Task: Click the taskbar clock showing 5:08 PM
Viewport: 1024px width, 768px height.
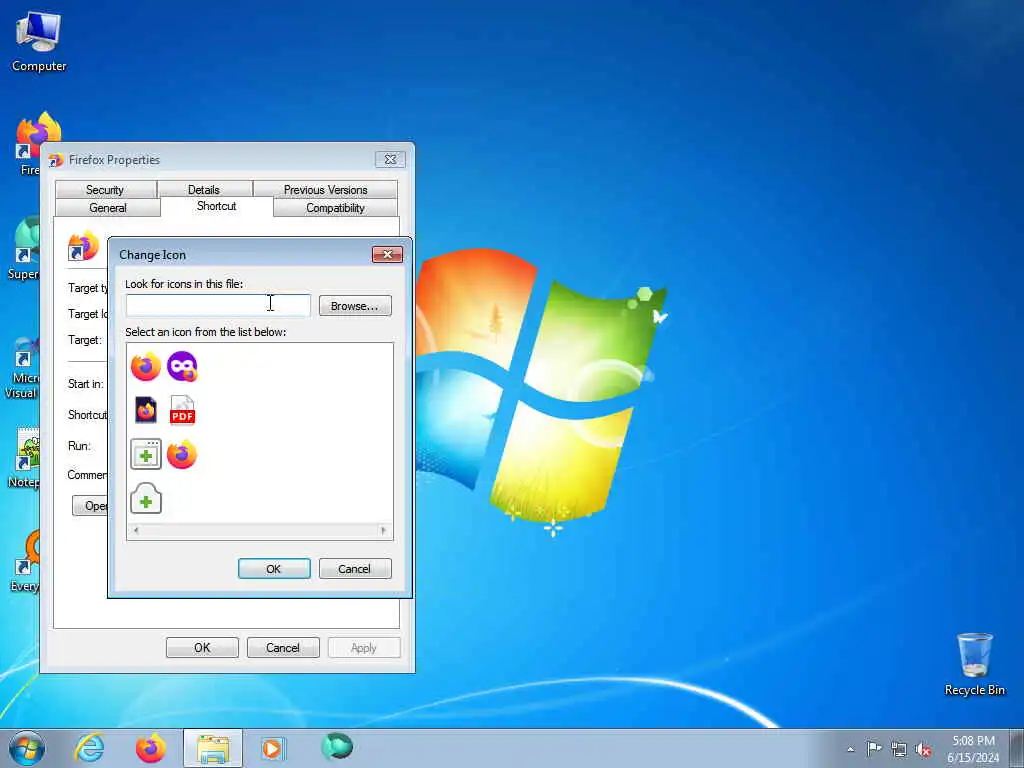Action: [x=973, y=749]
